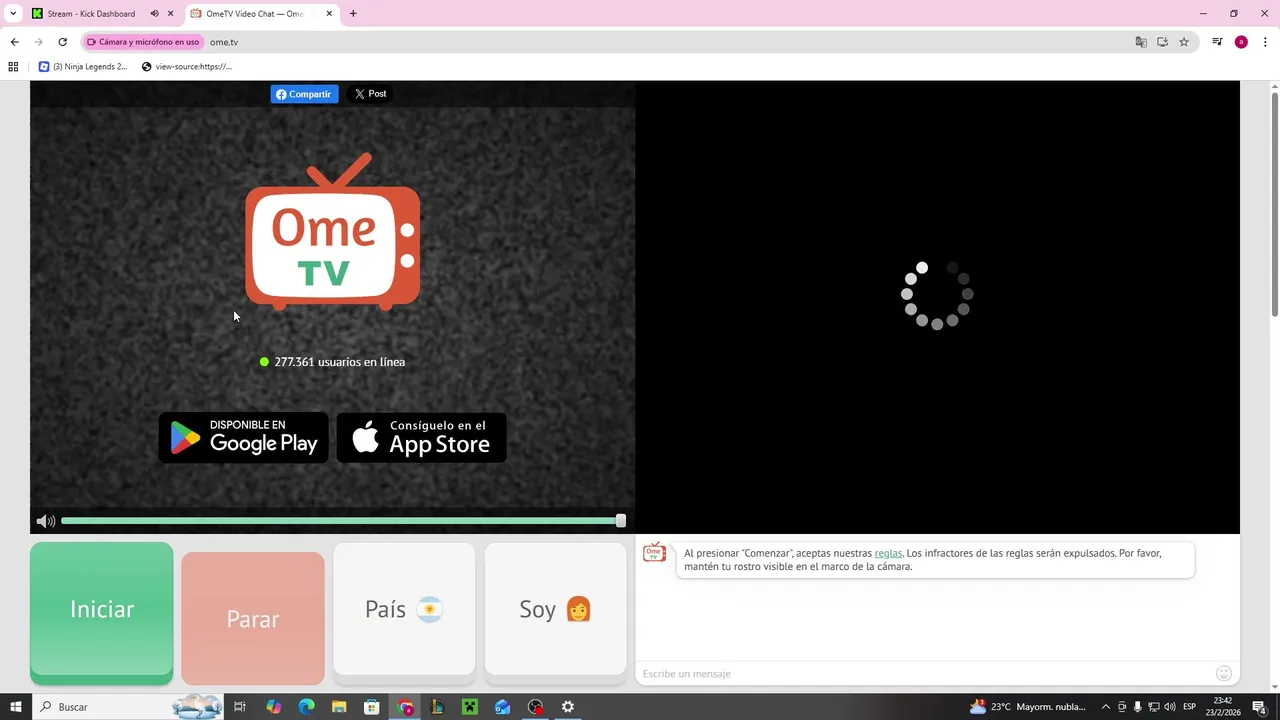Click the tray microphone icon
The width and height of the screenshot is (1280, 720).
(x=1137, y=707)
